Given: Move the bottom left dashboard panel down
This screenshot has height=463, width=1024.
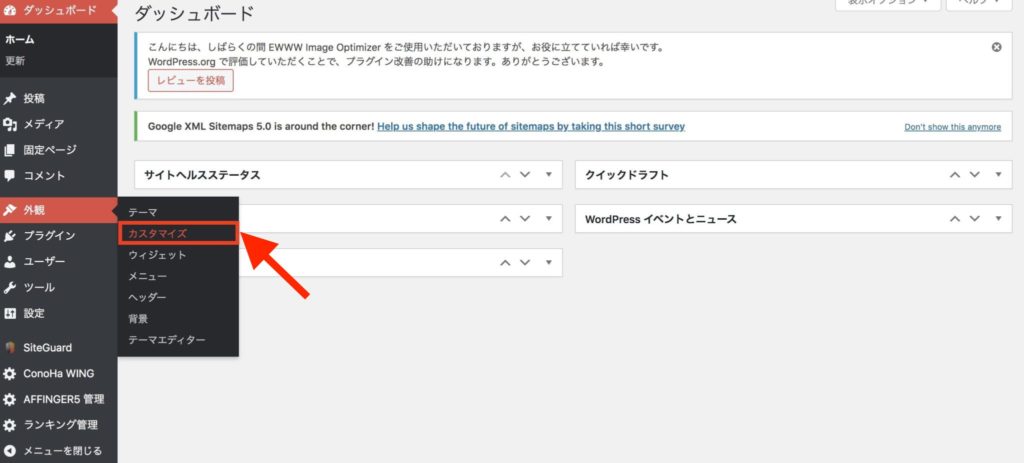Looking at the screenshot, I should (x=524, y=263).
